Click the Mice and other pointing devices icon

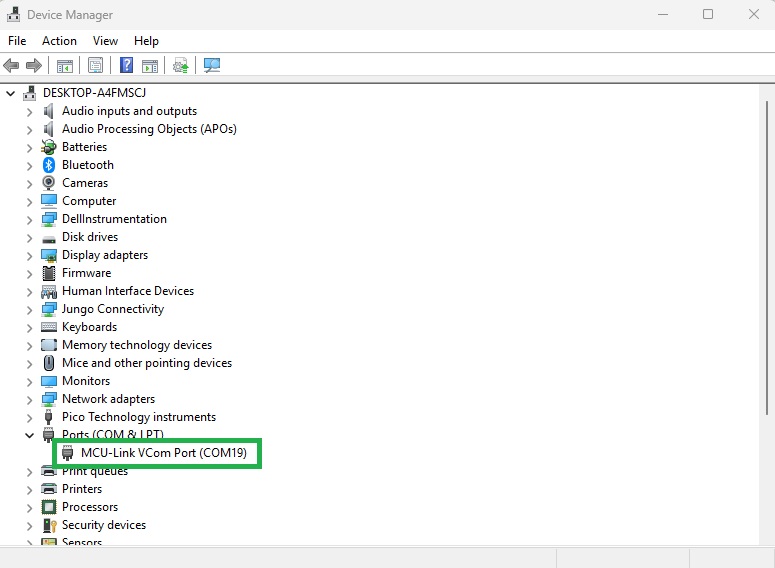click(x=49, y=363)
